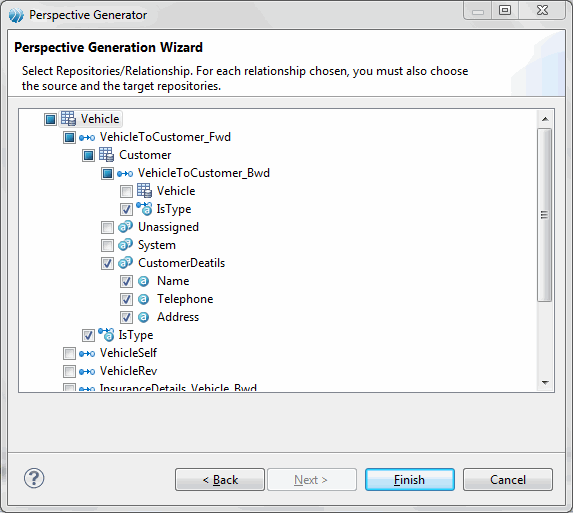Check the Unassigned checkbox

[x=107, y=227]
